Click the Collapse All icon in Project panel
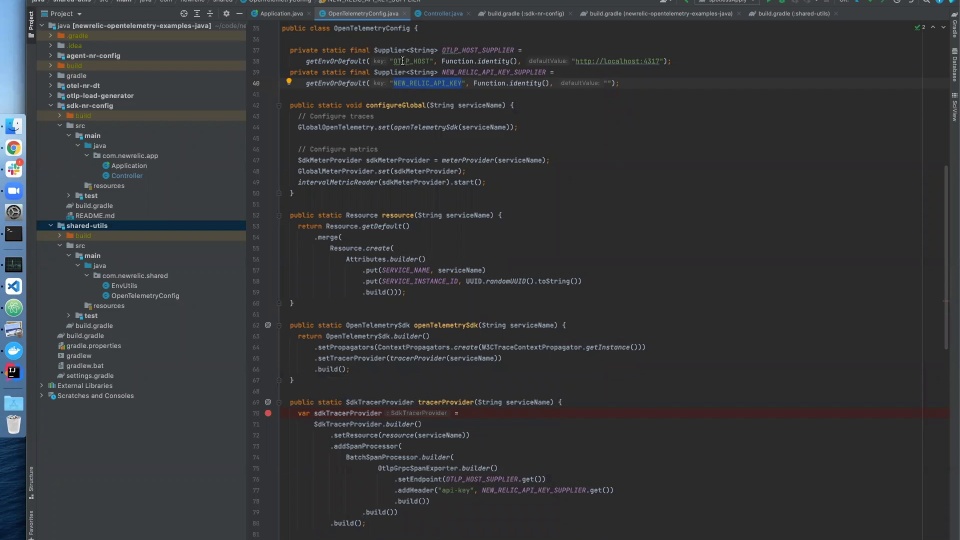Screen dimensions: 960x540 pos(210,13)
